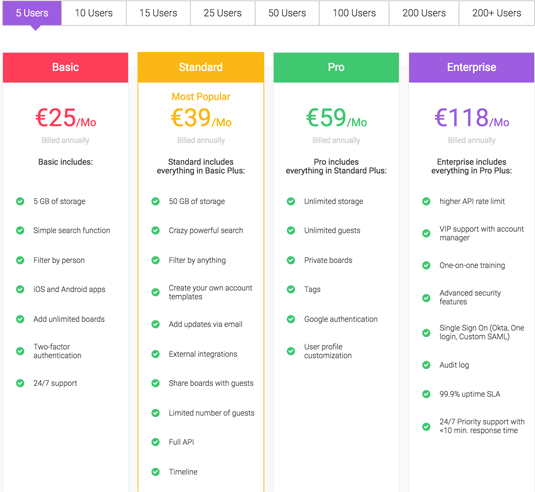This screenshot has height=492, width=535.
Task: Click the checkmark icon beside 5 GB of storage
Action: click(x=20, y=201)
